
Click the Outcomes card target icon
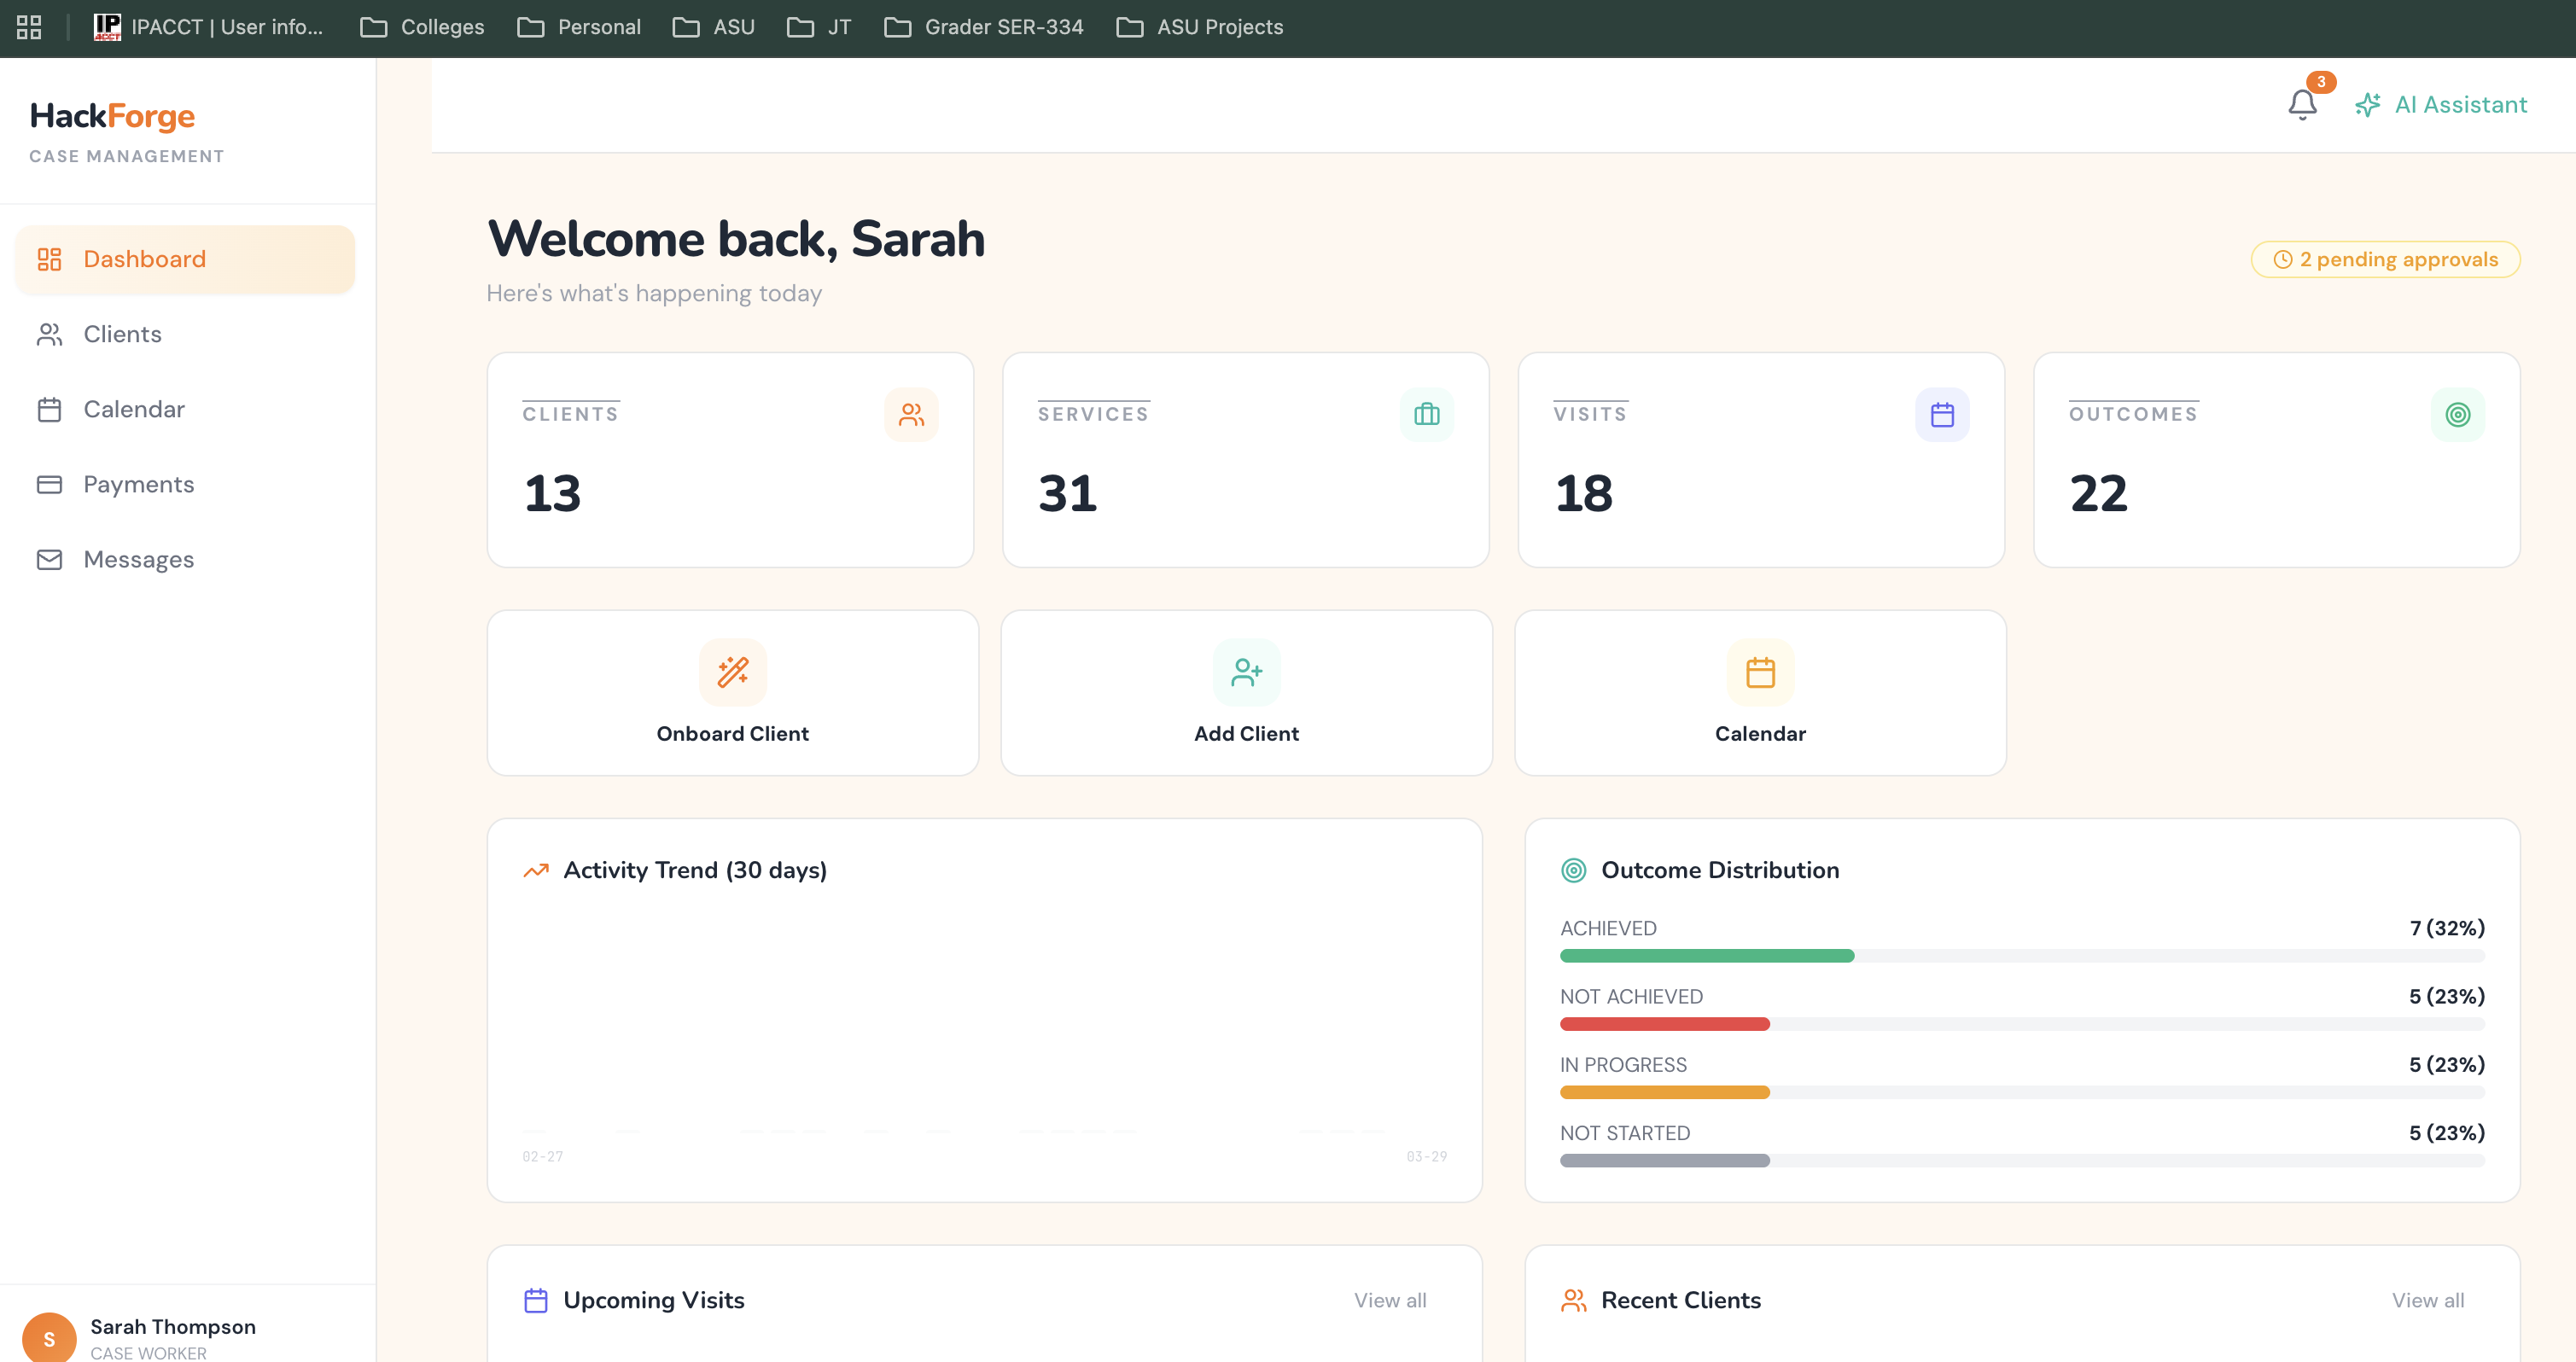2457,414
